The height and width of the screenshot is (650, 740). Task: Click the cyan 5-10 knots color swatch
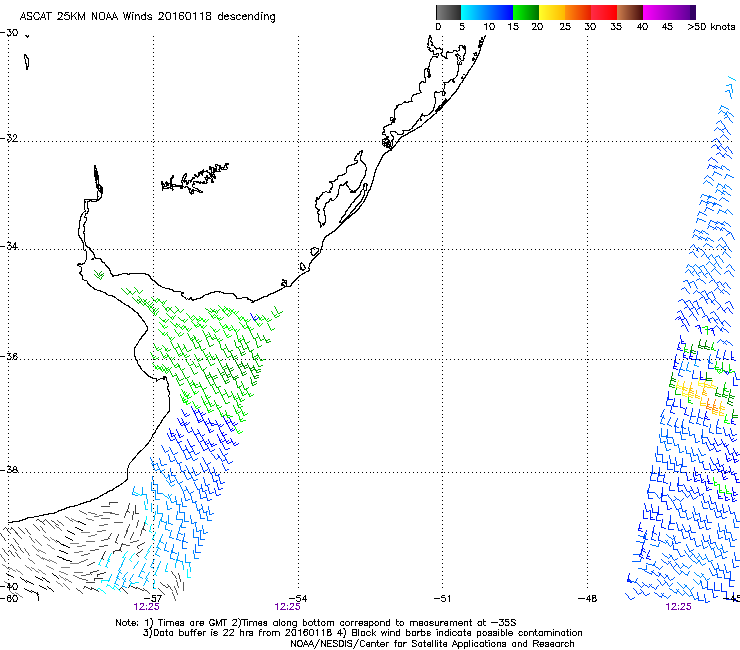click(474, 12)
